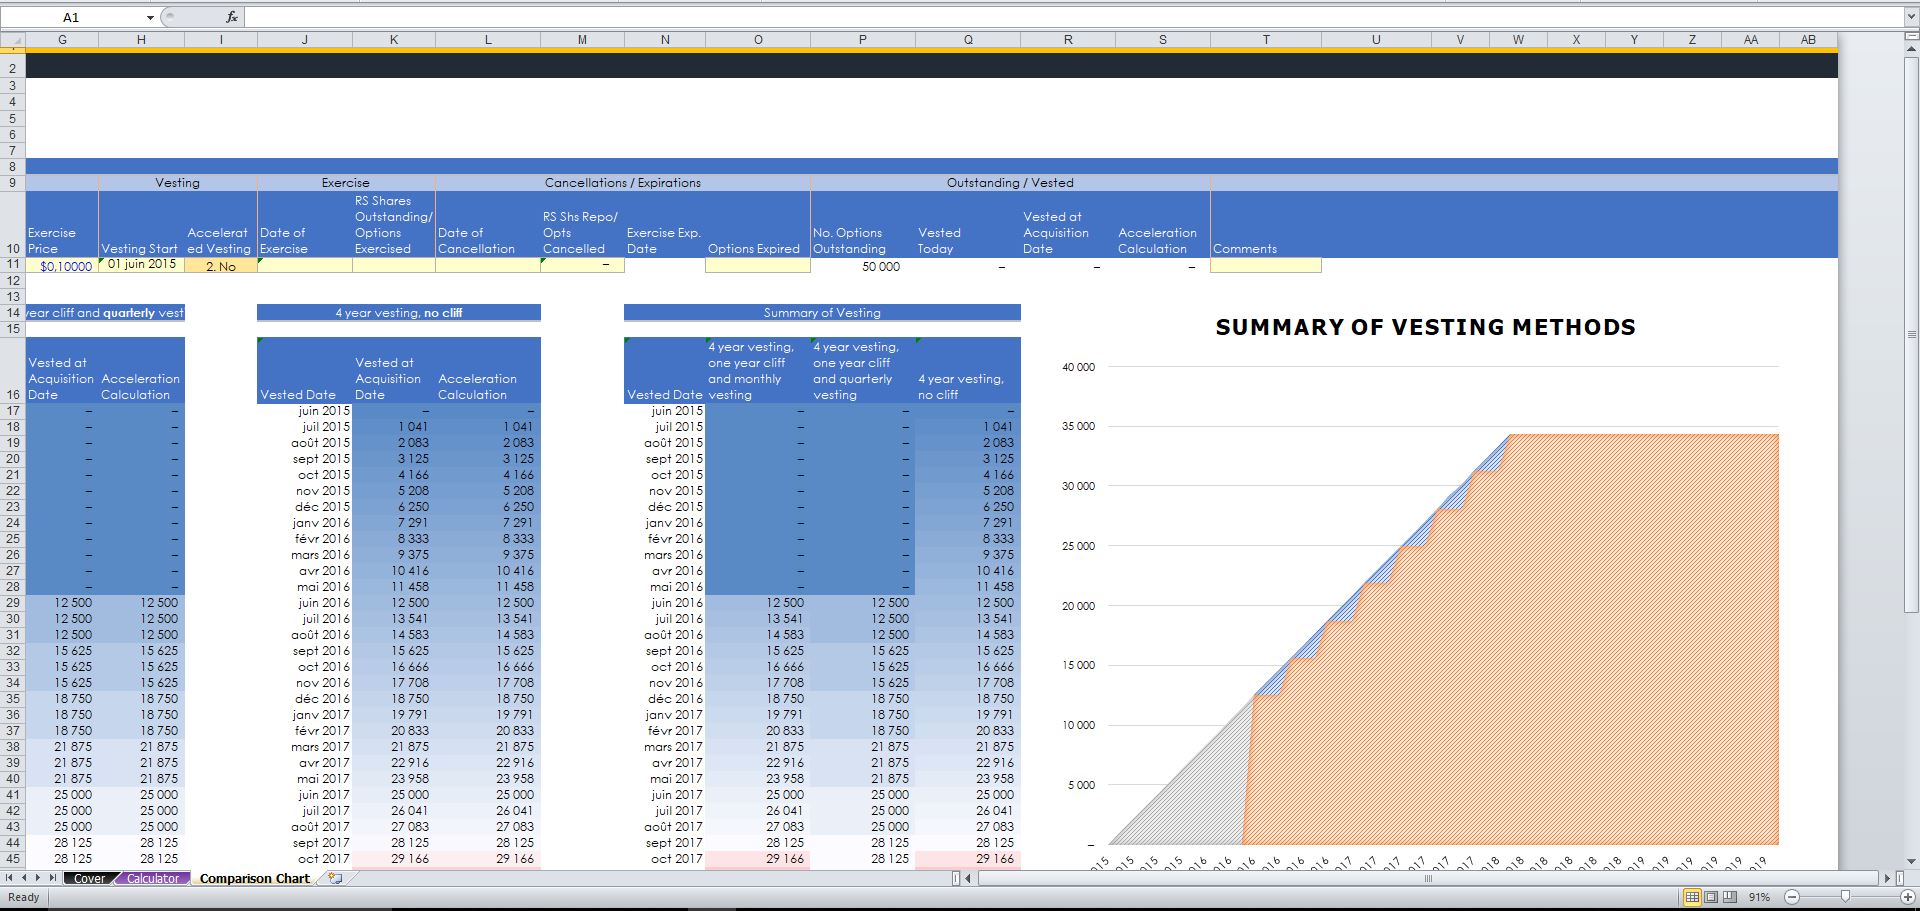Click the Name Box showing A1

pyautogui.click(x=72, y=18)
